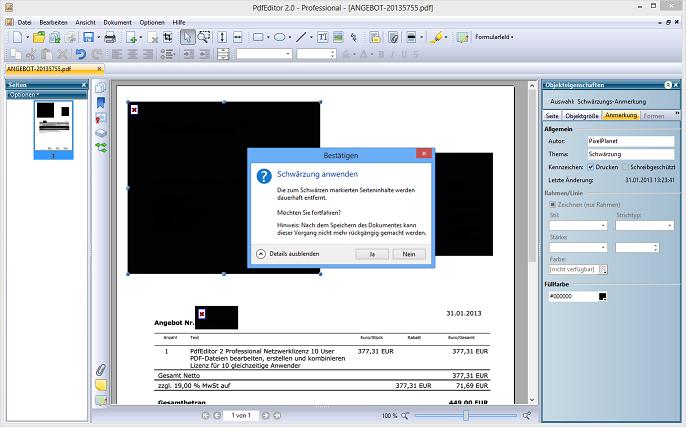Open the Bearbeiten menu

[53, 22]
